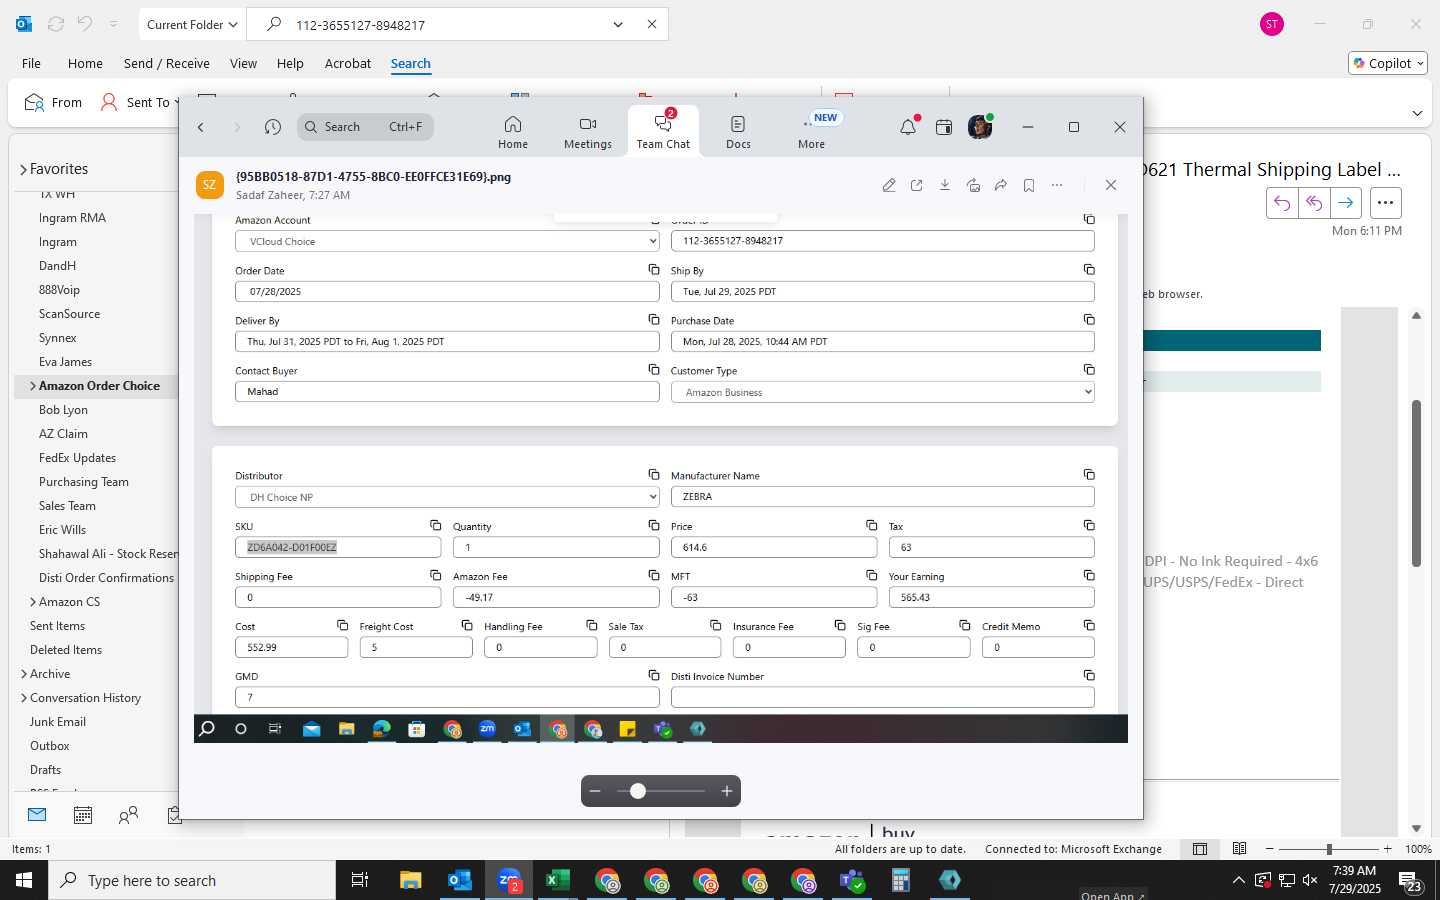Open Copilot dropdown in Outlook
Screen dimensions: 1440x900
coord(1389,63)
